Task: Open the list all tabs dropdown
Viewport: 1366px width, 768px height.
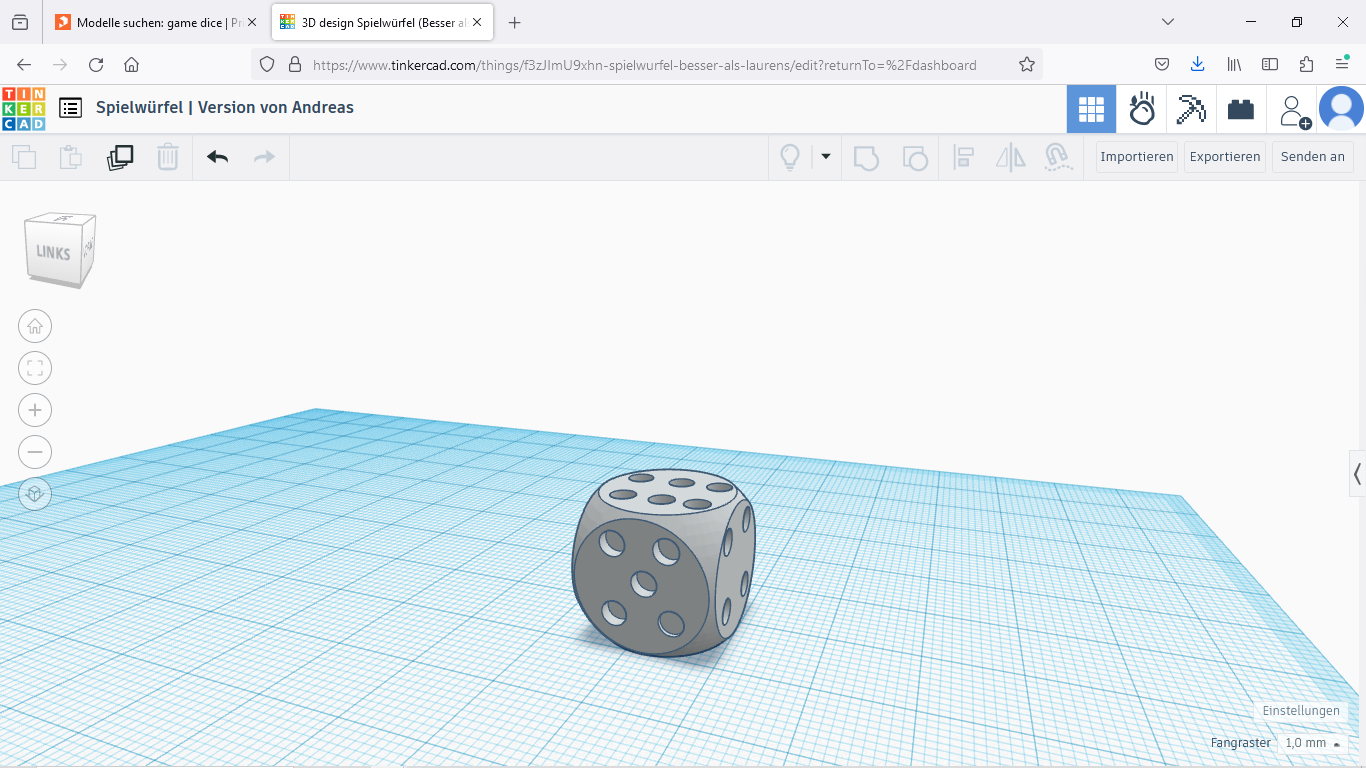Action: [1167, 22]
